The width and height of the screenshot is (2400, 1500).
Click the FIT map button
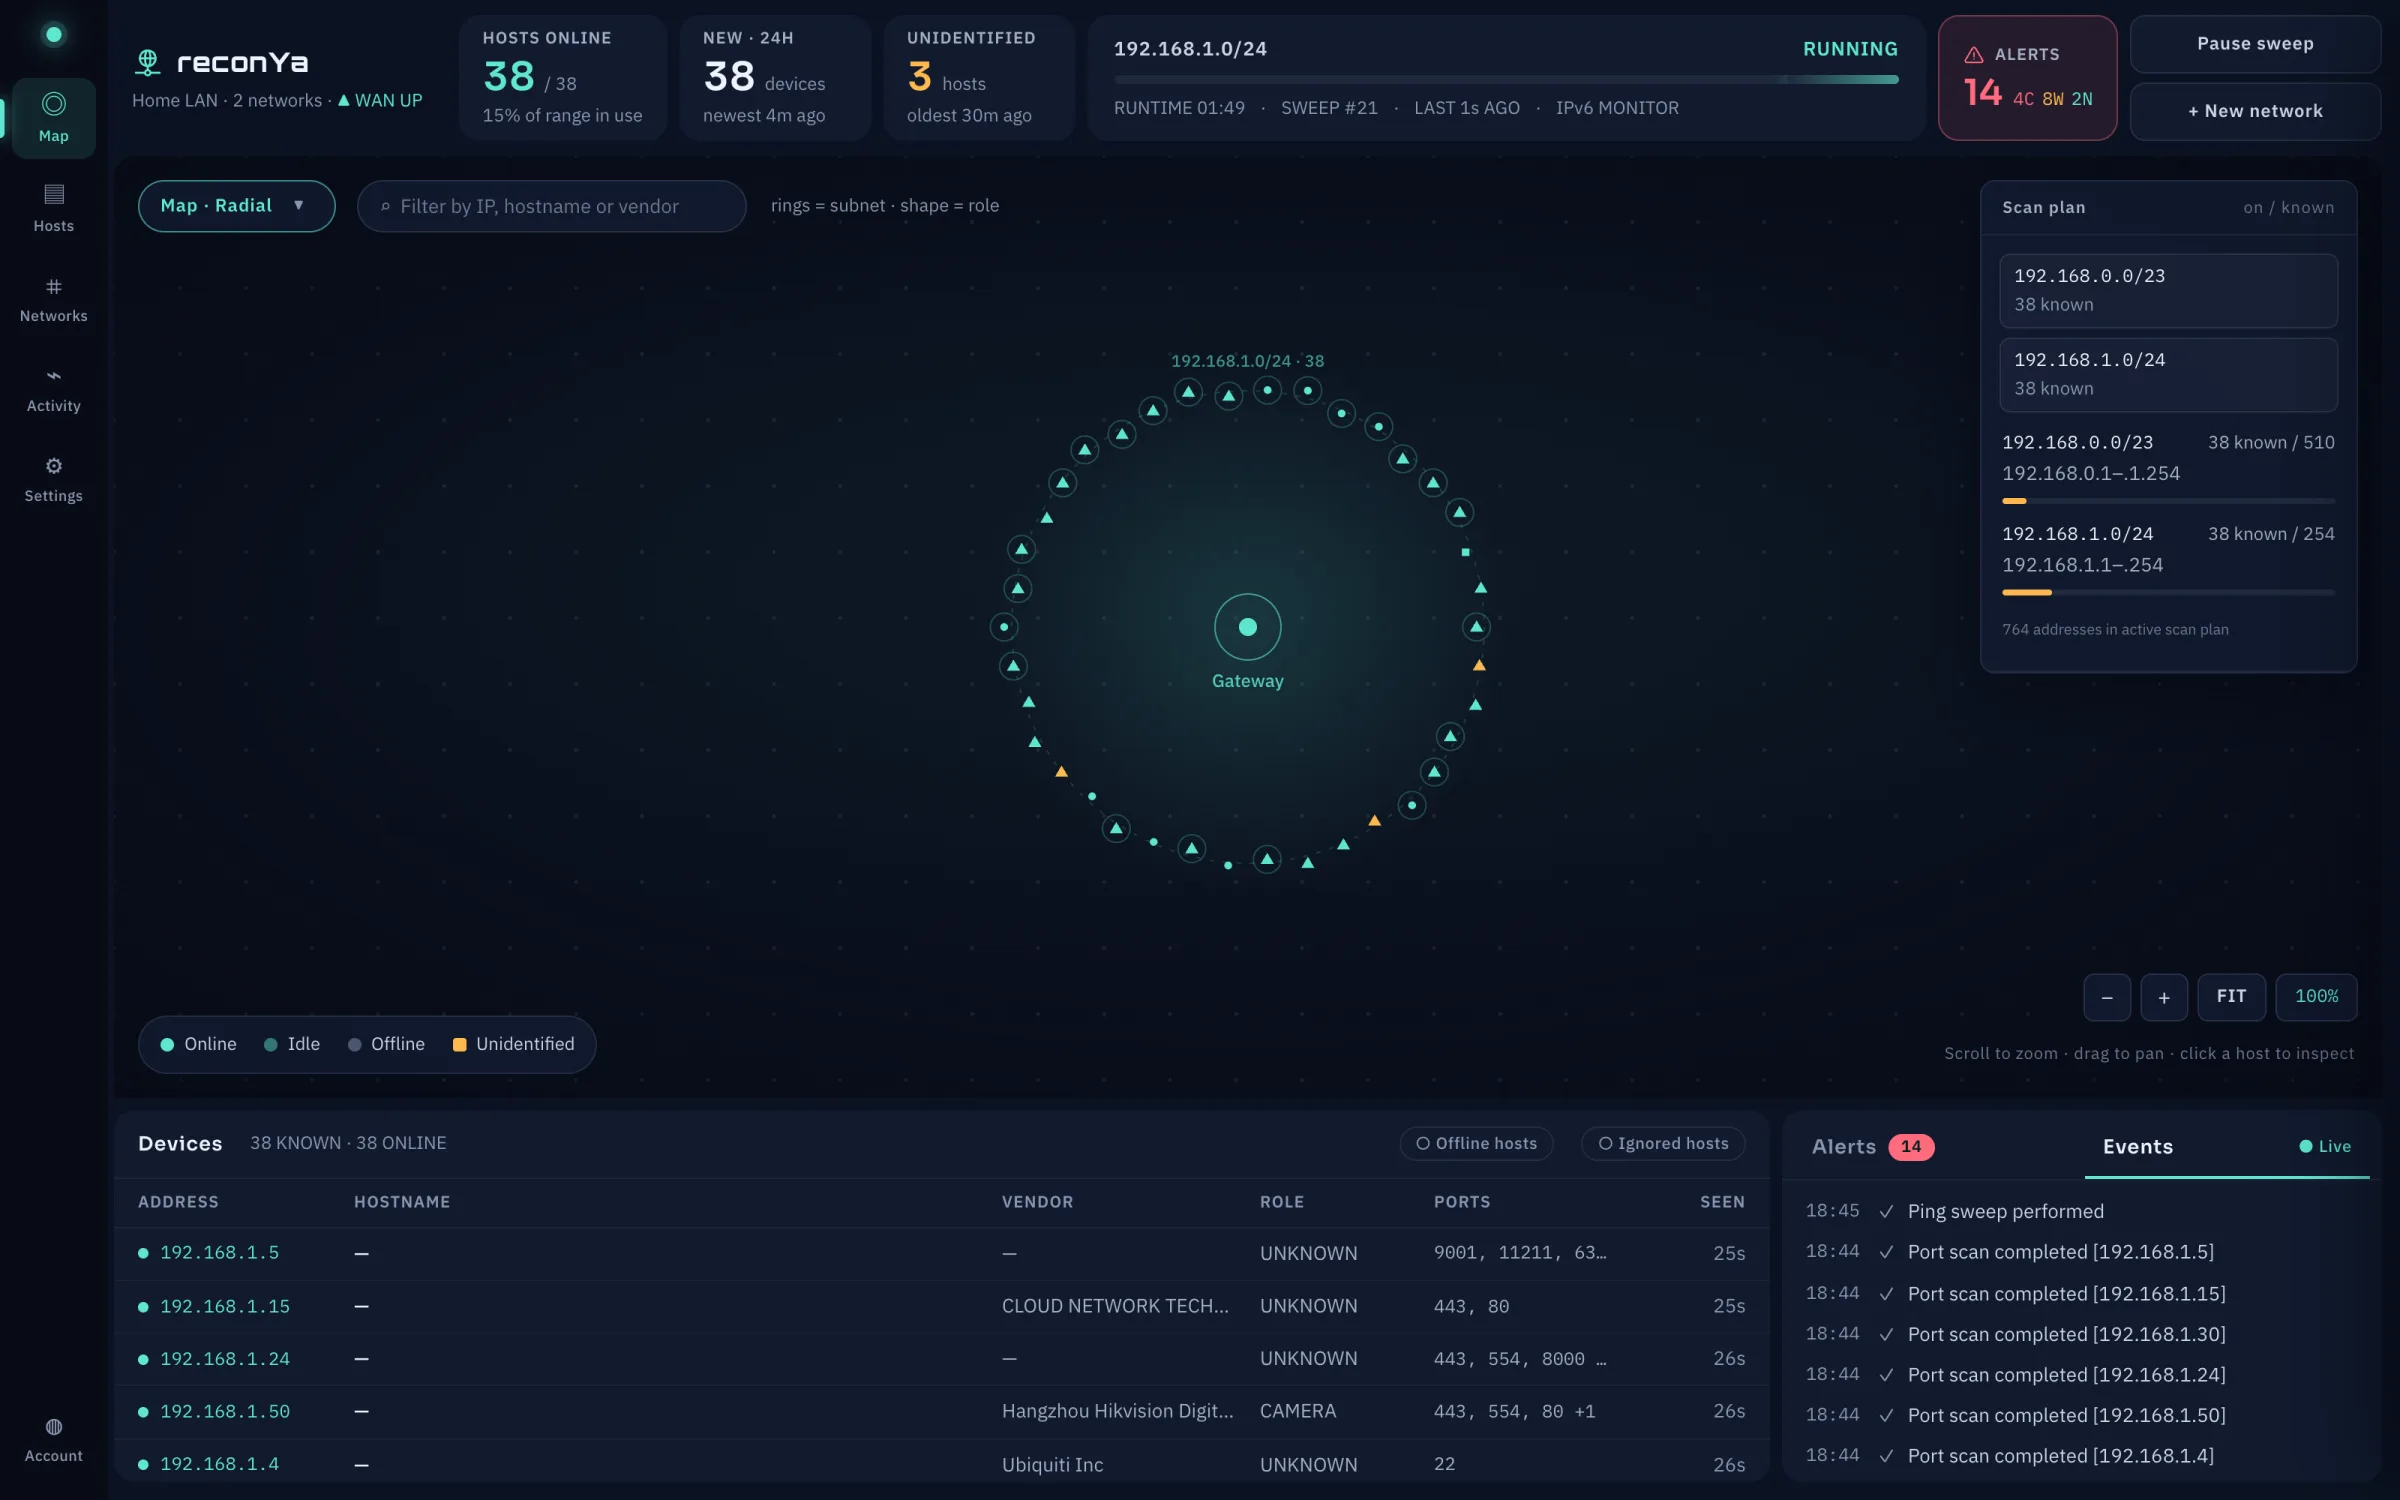(2231, 997)
